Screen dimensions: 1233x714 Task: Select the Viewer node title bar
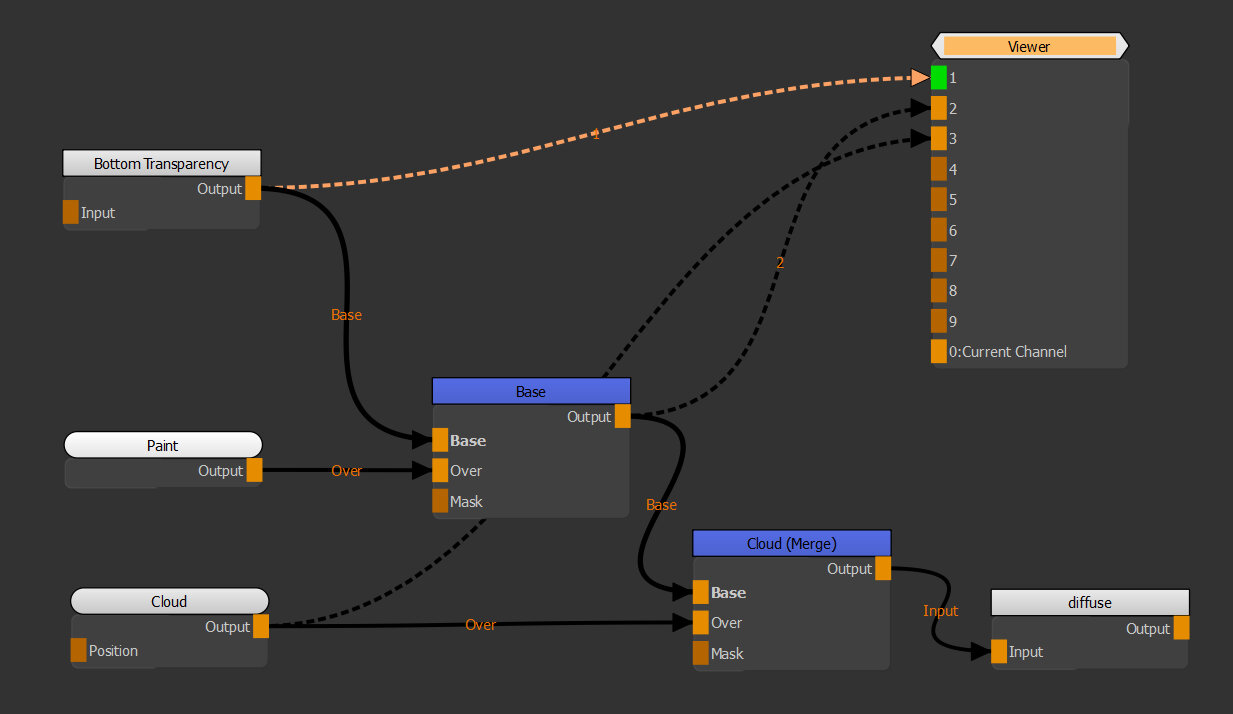click(x=1029, y=46)
